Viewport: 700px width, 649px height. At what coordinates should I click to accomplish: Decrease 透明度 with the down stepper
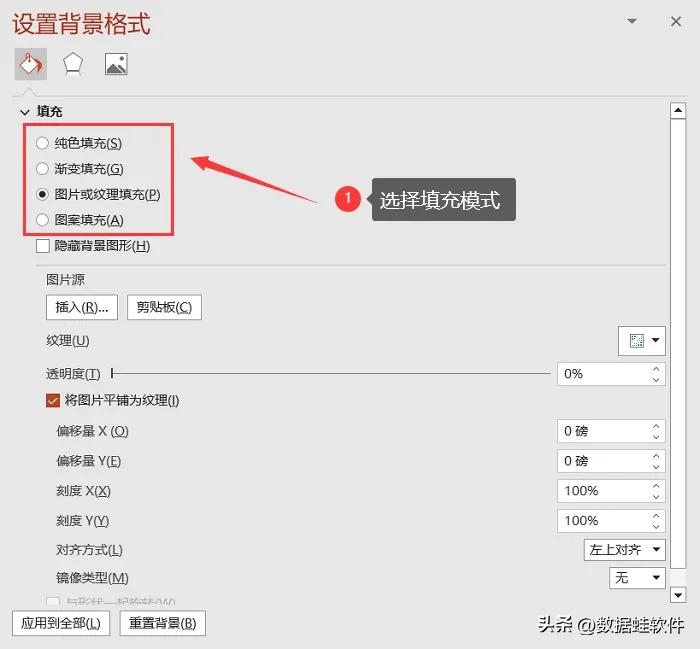point(656,380)
